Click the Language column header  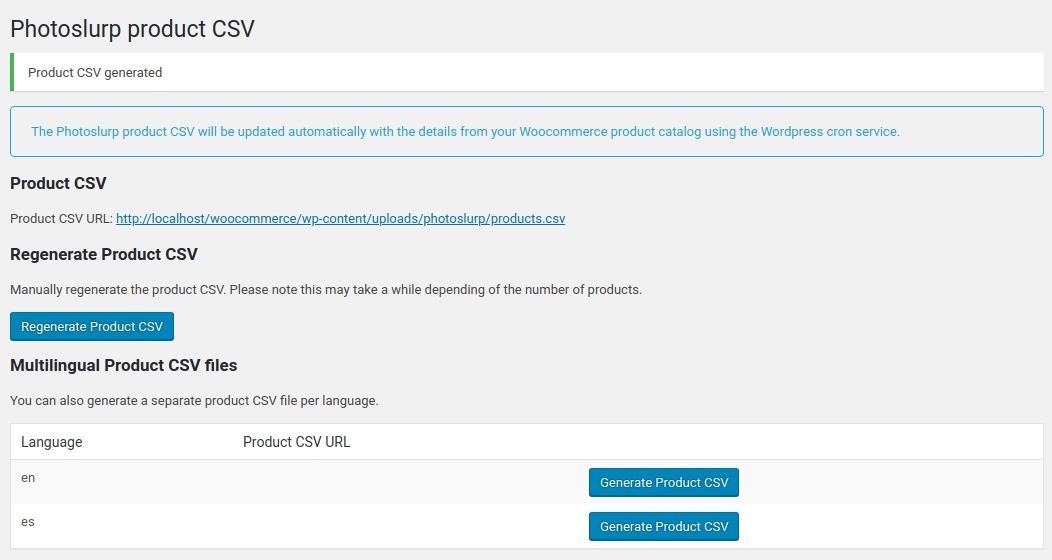tap(52, 442)
